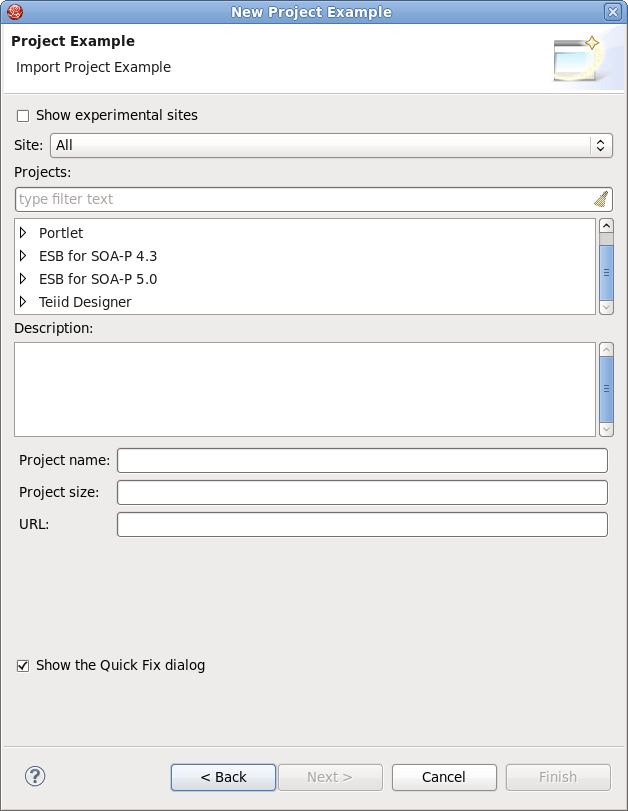Click the Back button
Viewport: 628px width, 811px height.
point(223,777)
